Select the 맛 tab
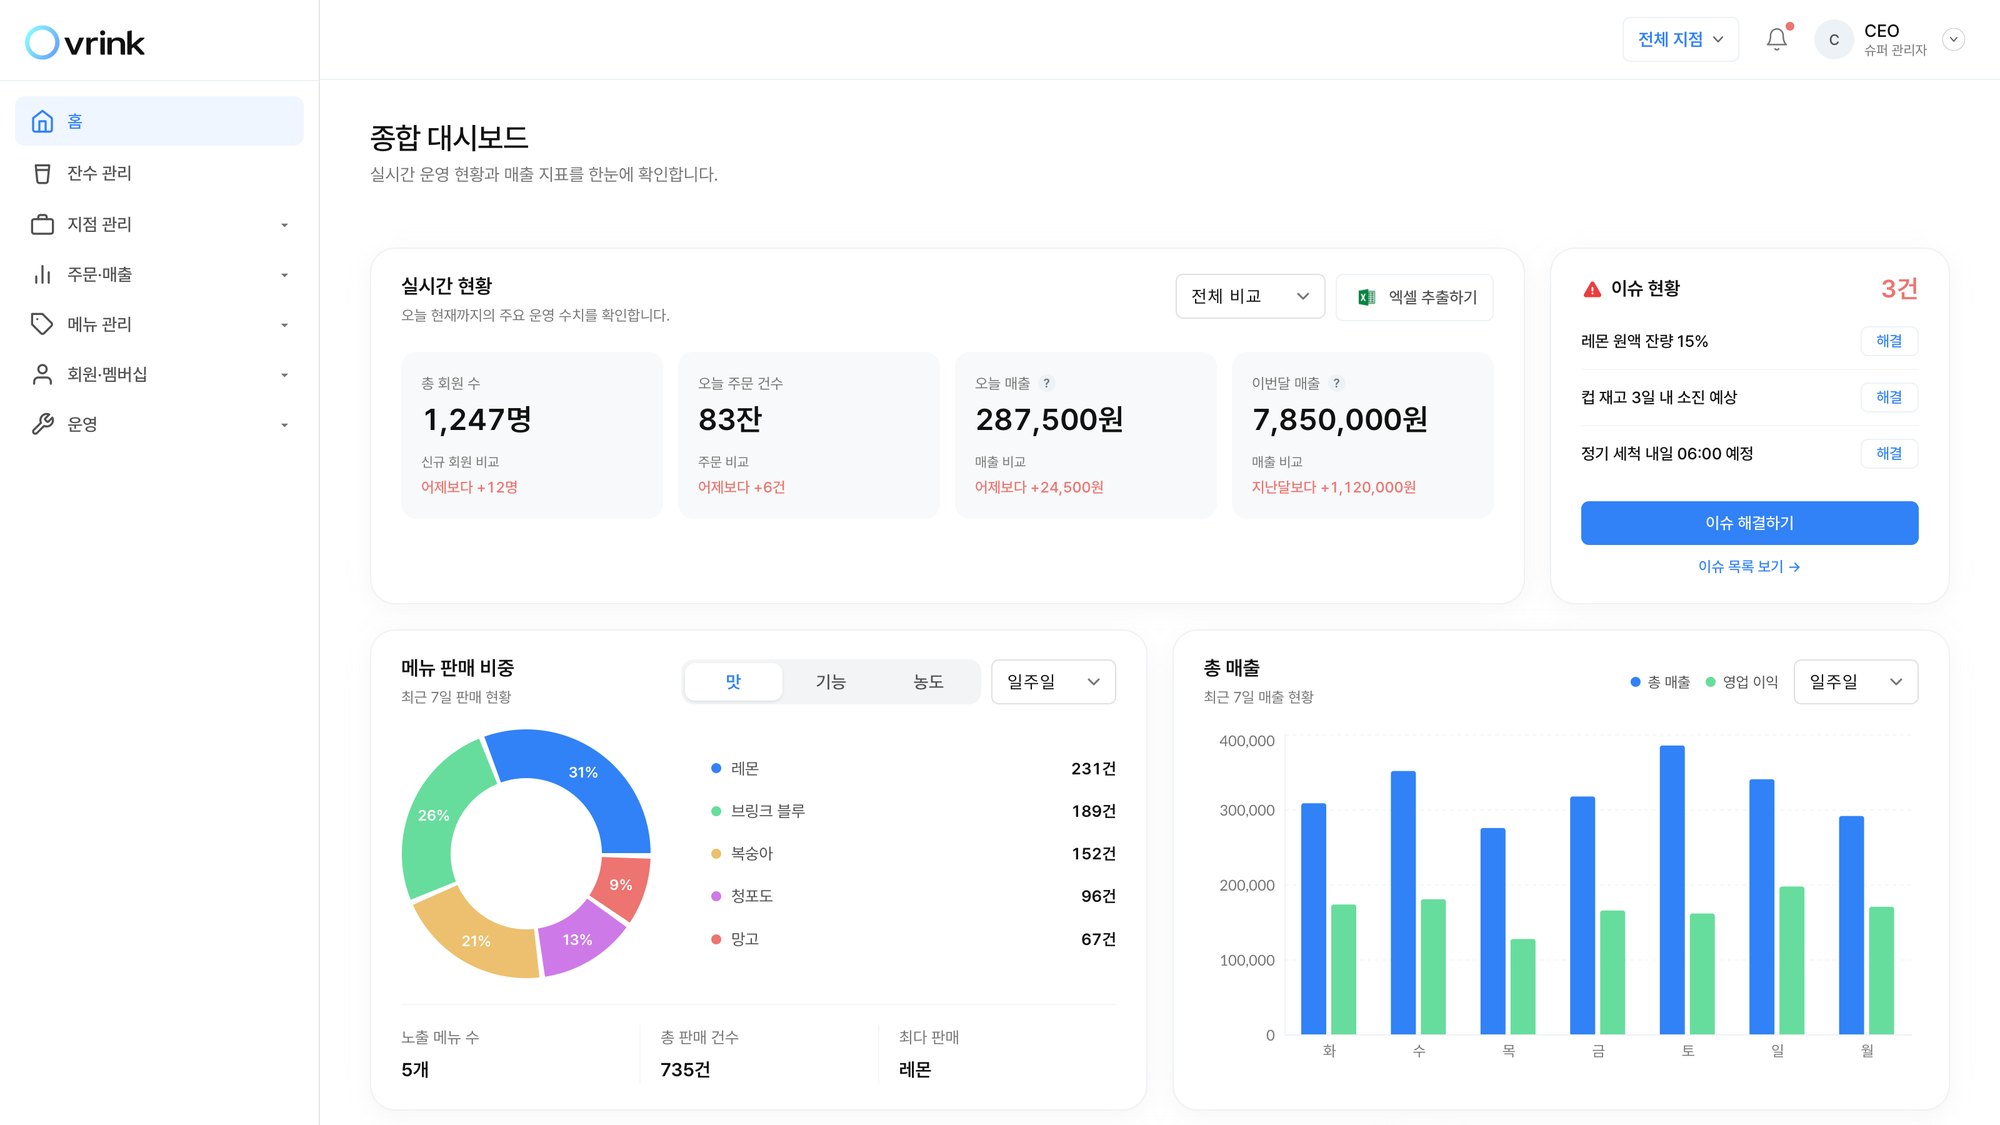The image size is (2000, 1125). point(733,681)
